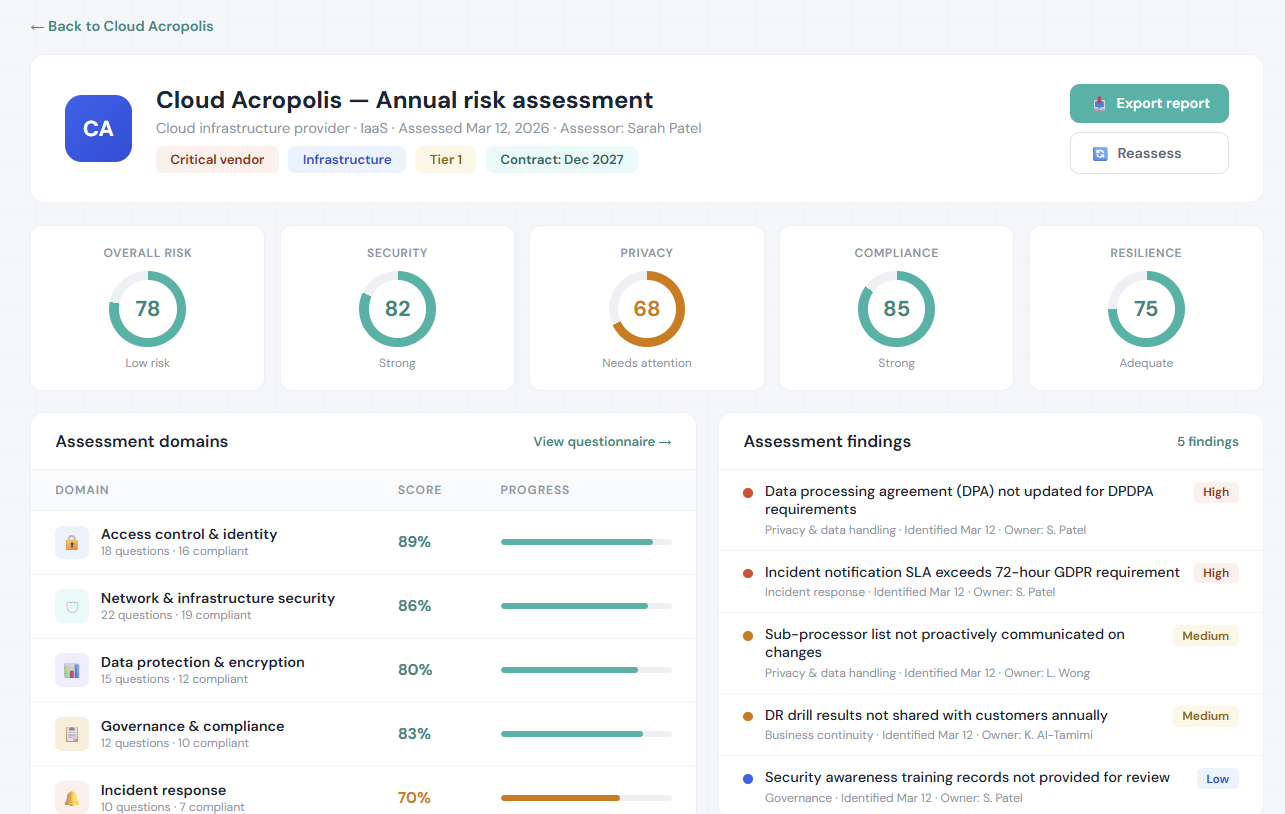1285x814 pixels.
Task: Open the Governance & compliance domain row
Action: tap(363, 734)
